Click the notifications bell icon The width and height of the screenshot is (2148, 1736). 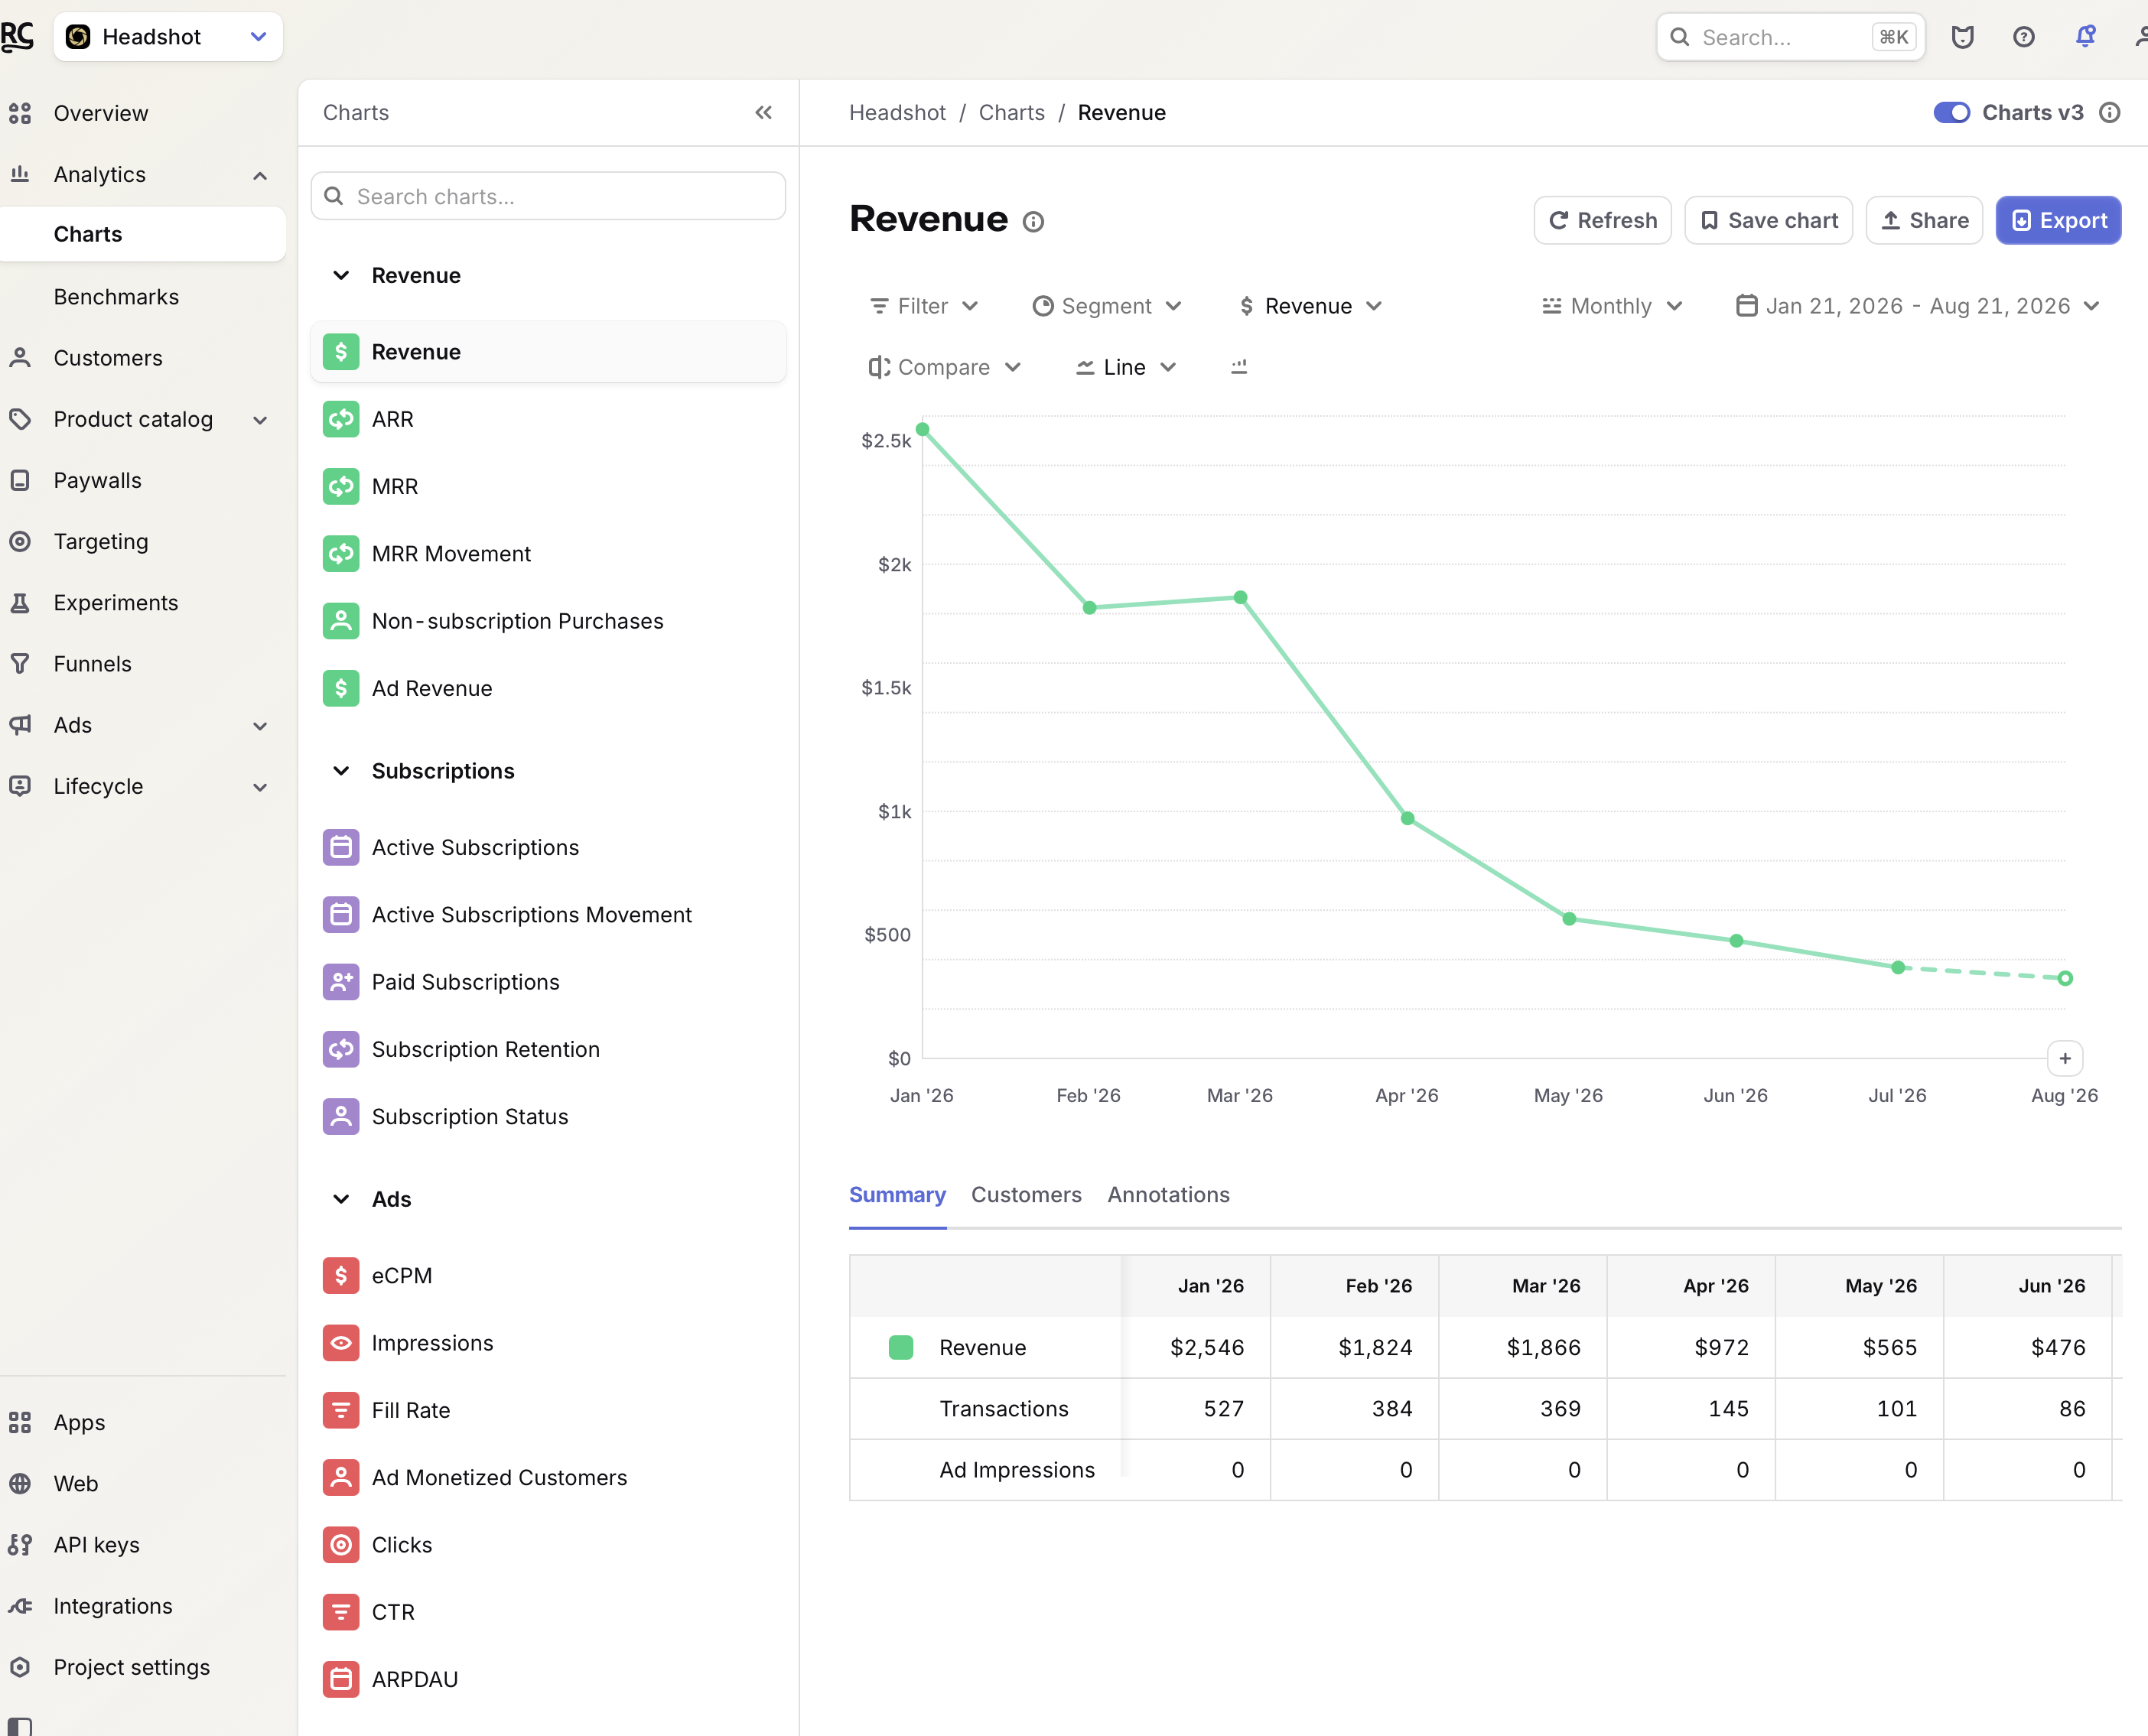[x=2085, y=37]
